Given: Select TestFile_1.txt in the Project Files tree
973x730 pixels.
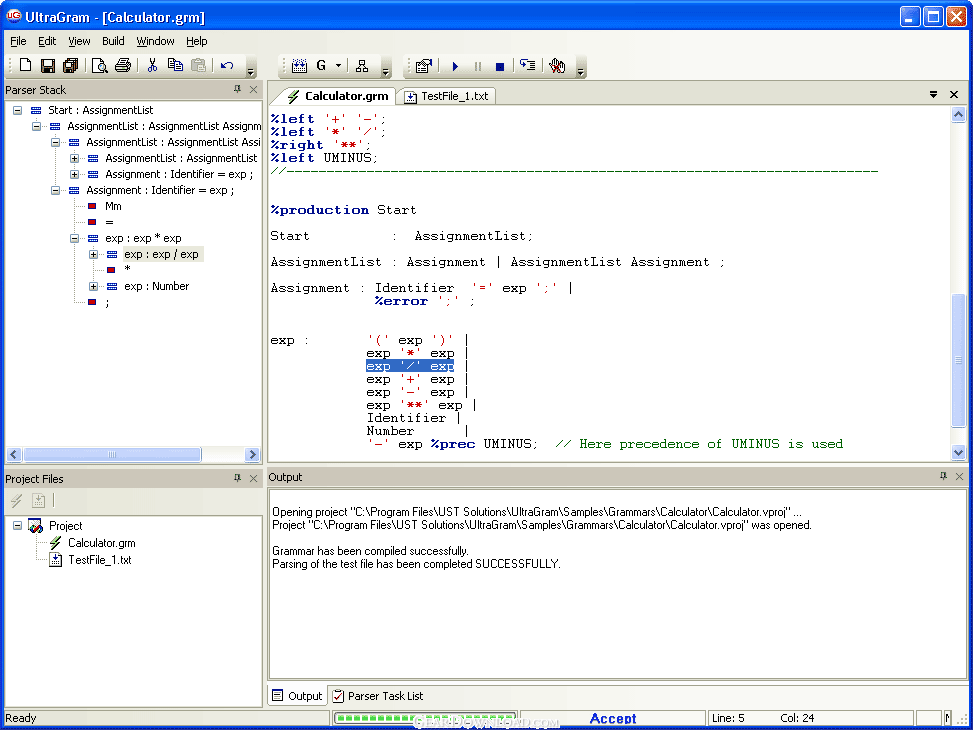Looking at the screenshot, I should [x=100, y=560].
